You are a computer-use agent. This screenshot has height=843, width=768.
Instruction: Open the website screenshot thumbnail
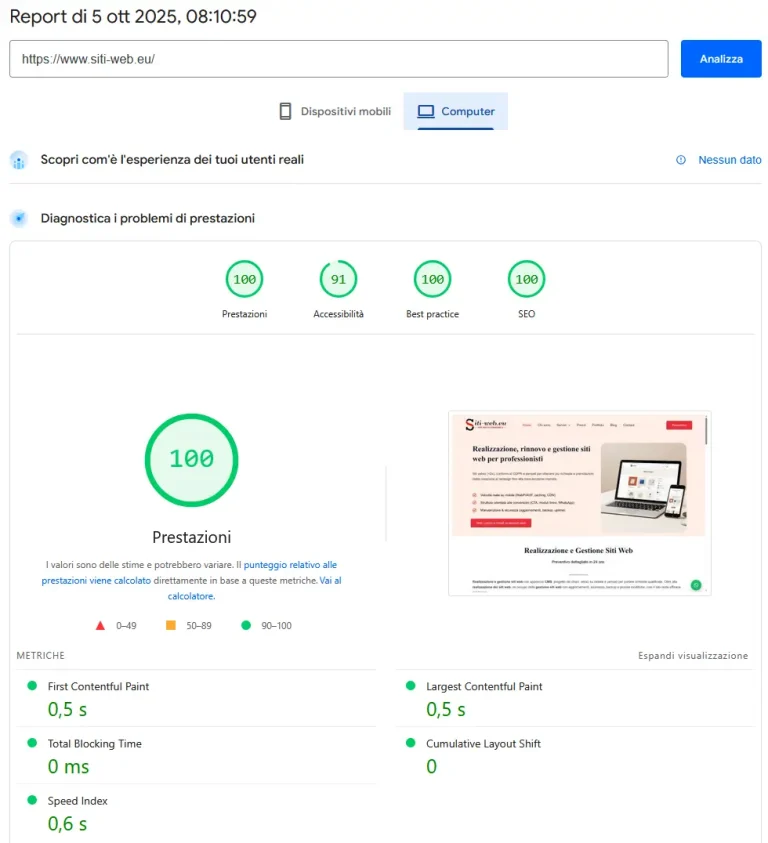pyautogui.click(x=579, y=503)
